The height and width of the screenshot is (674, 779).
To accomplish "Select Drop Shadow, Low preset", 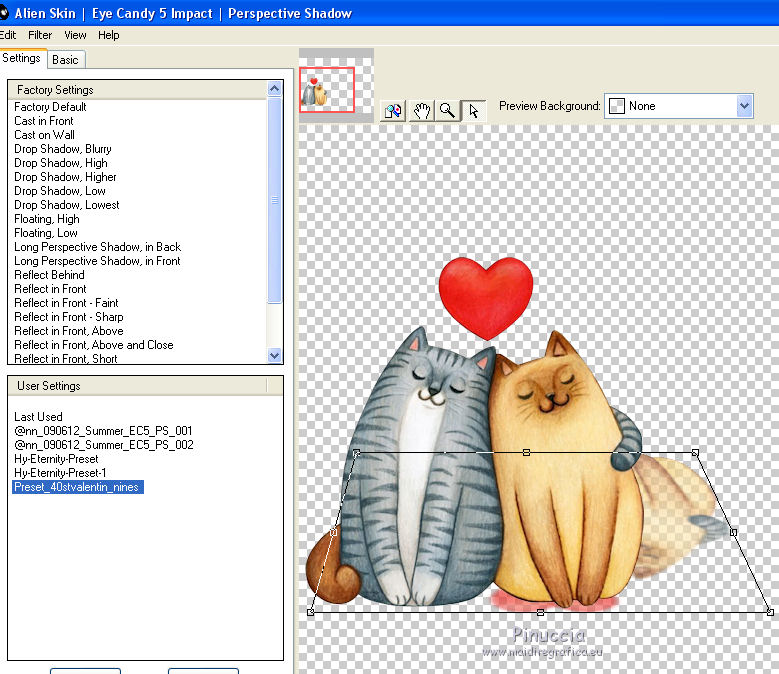I will click(x=60, y=191).
